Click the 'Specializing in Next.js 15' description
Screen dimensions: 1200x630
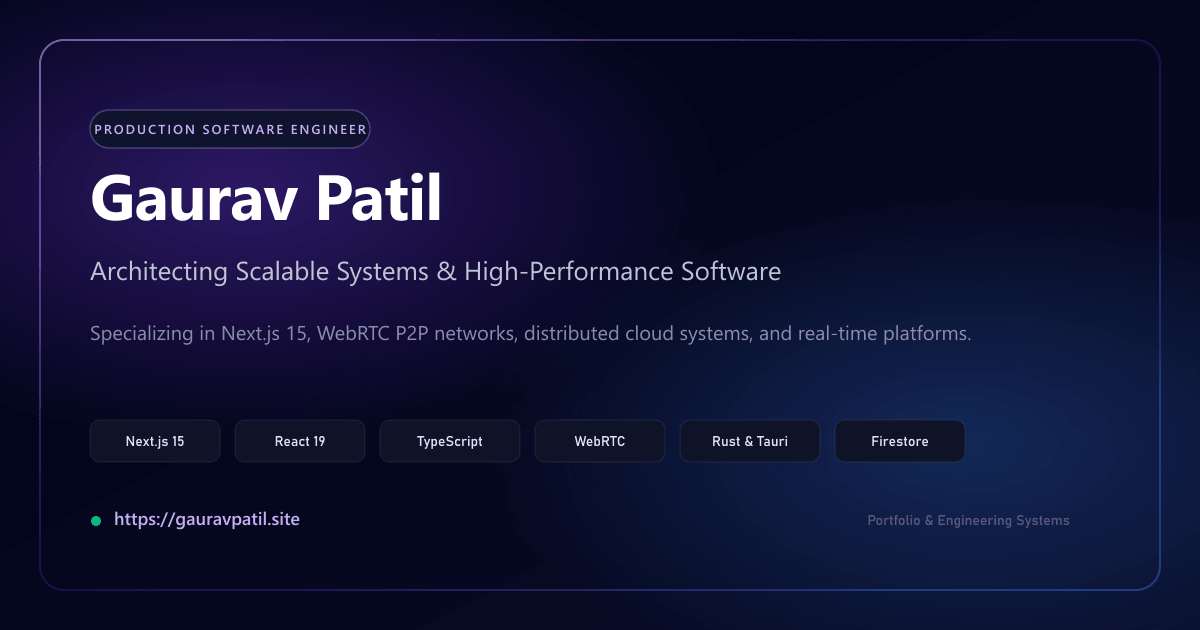point(531,334)
